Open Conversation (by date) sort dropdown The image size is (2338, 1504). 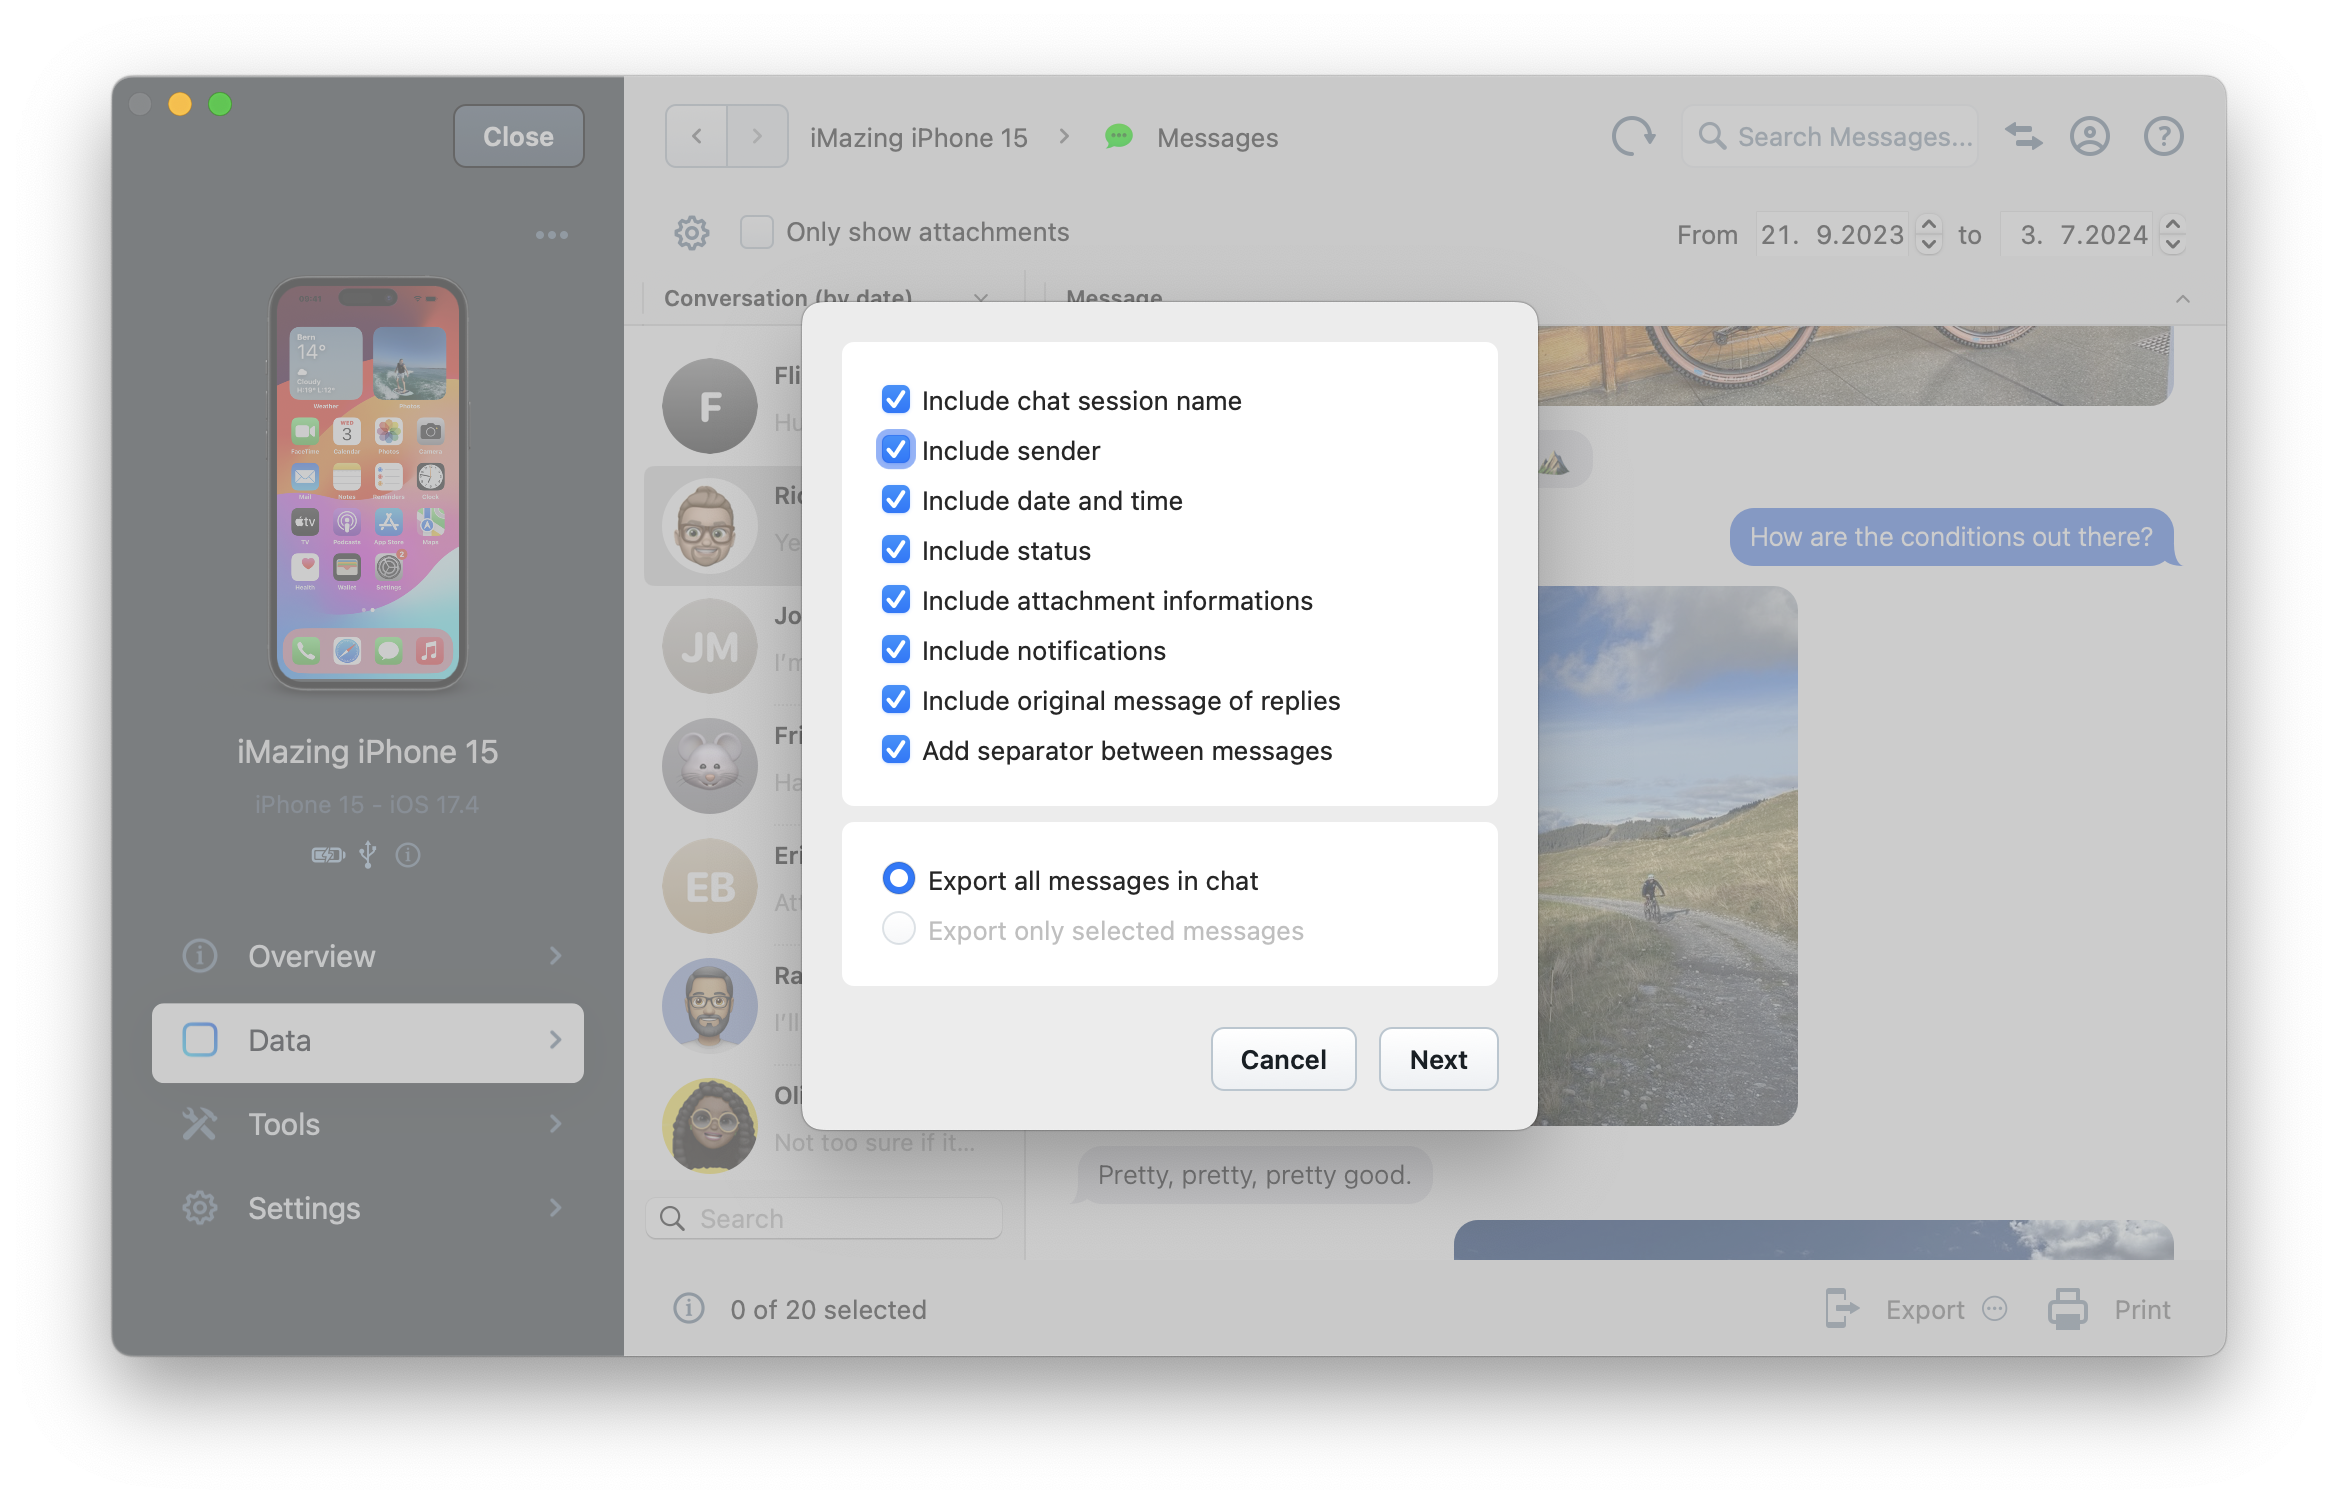click(x=826, y=297)
